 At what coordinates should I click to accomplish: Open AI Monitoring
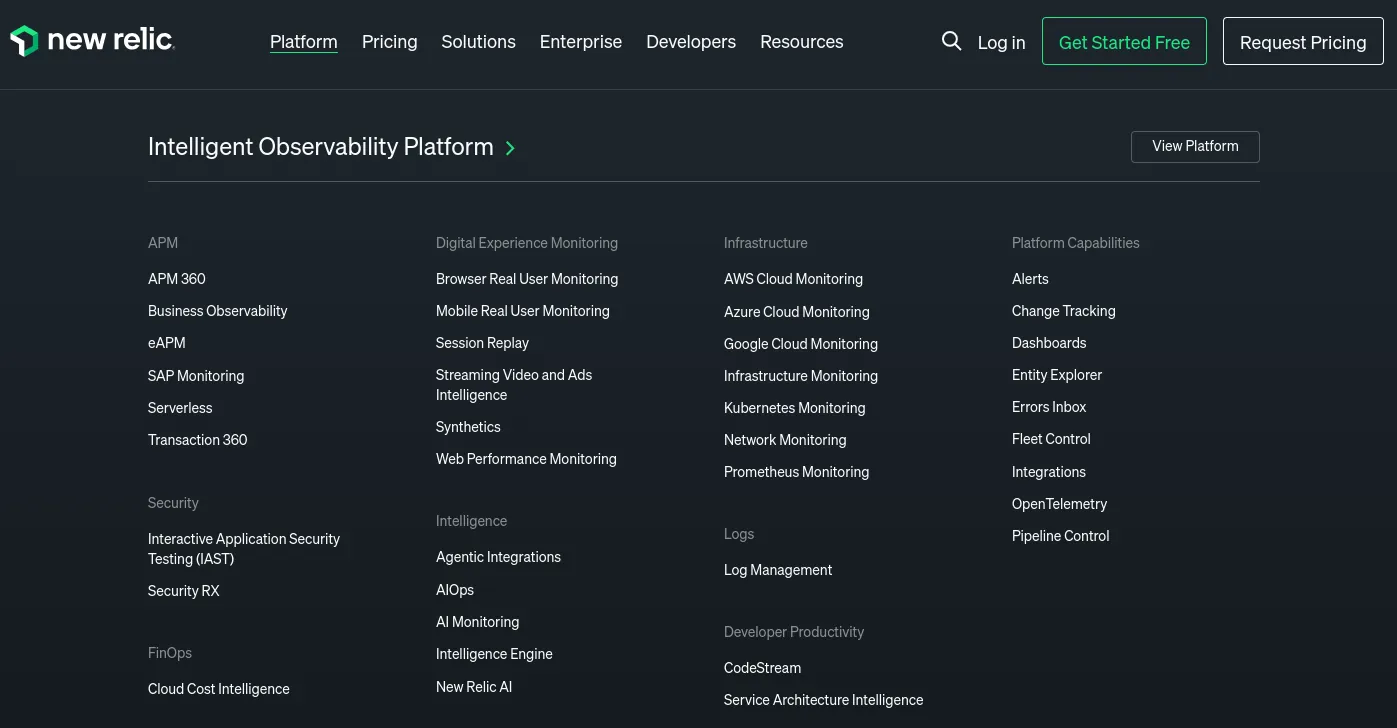477,622
